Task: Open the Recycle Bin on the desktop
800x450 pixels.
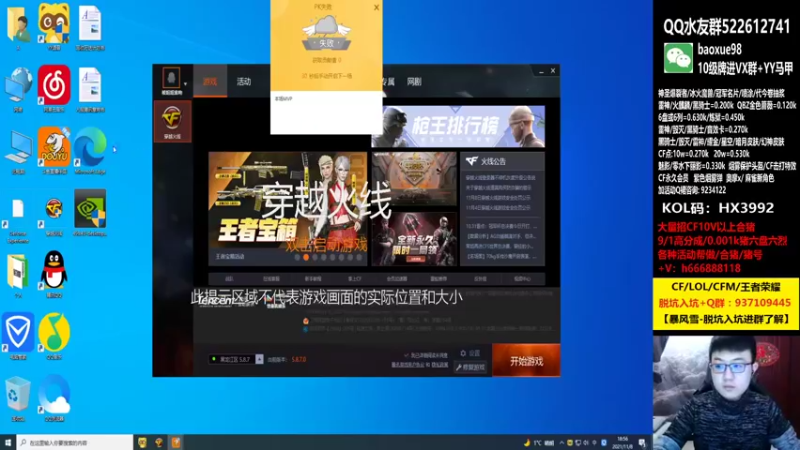Action: point(18,398)
